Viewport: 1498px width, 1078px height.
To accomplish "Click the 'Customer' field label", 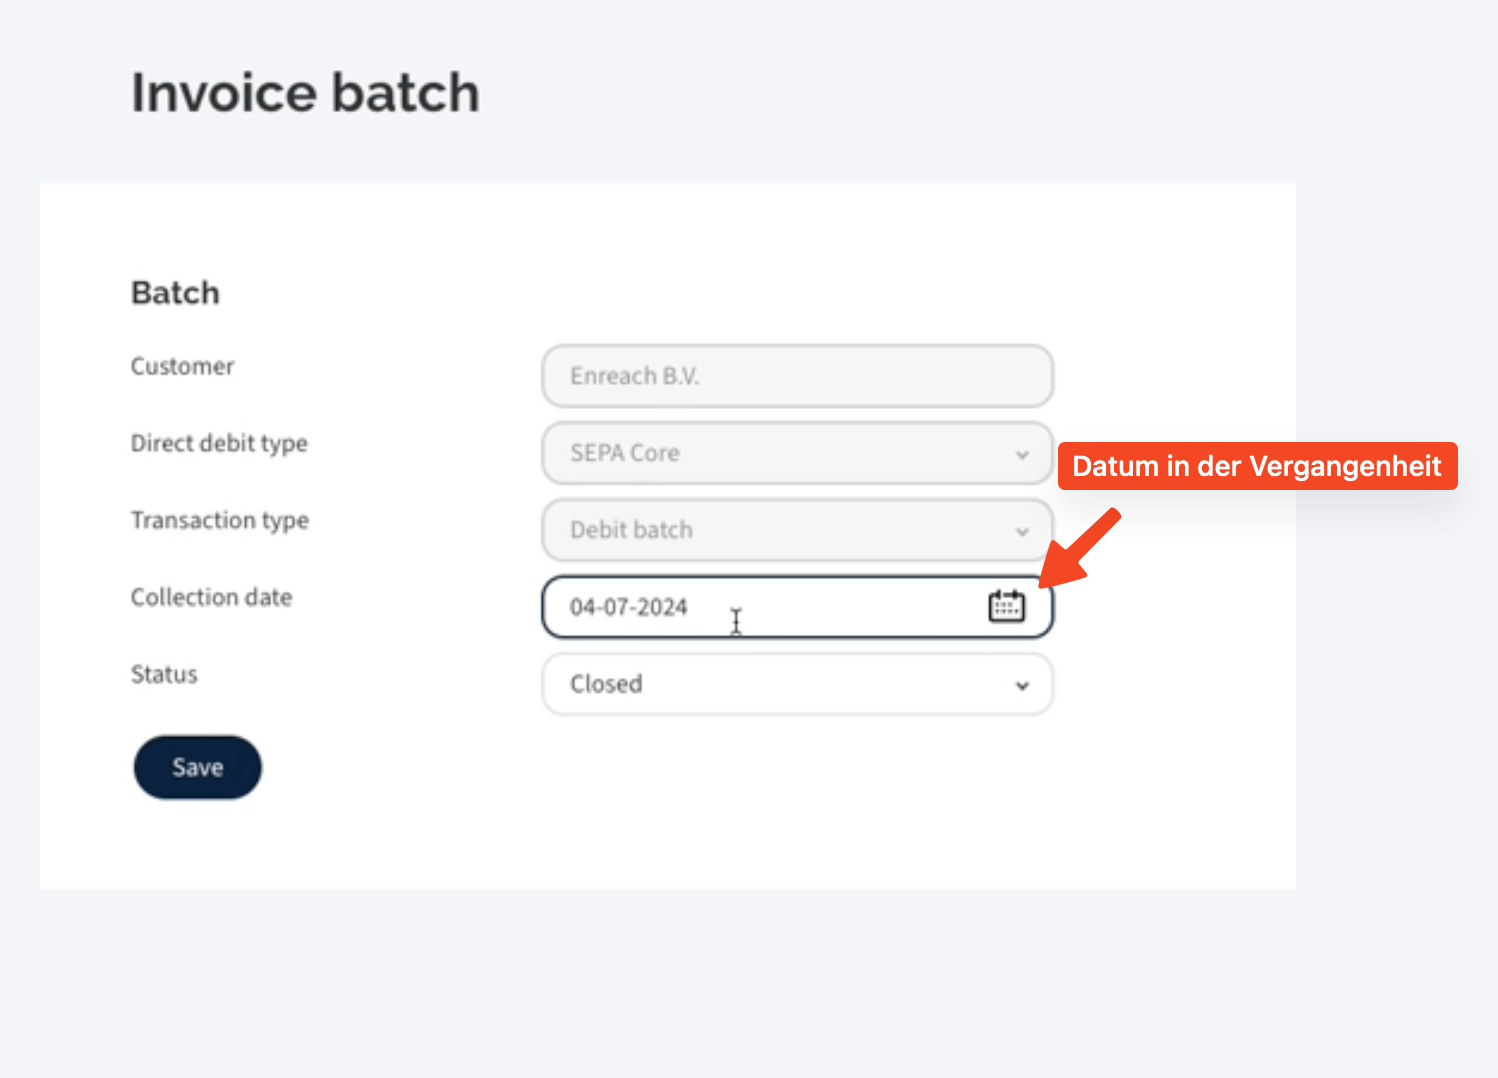I will tap(182, 366).
